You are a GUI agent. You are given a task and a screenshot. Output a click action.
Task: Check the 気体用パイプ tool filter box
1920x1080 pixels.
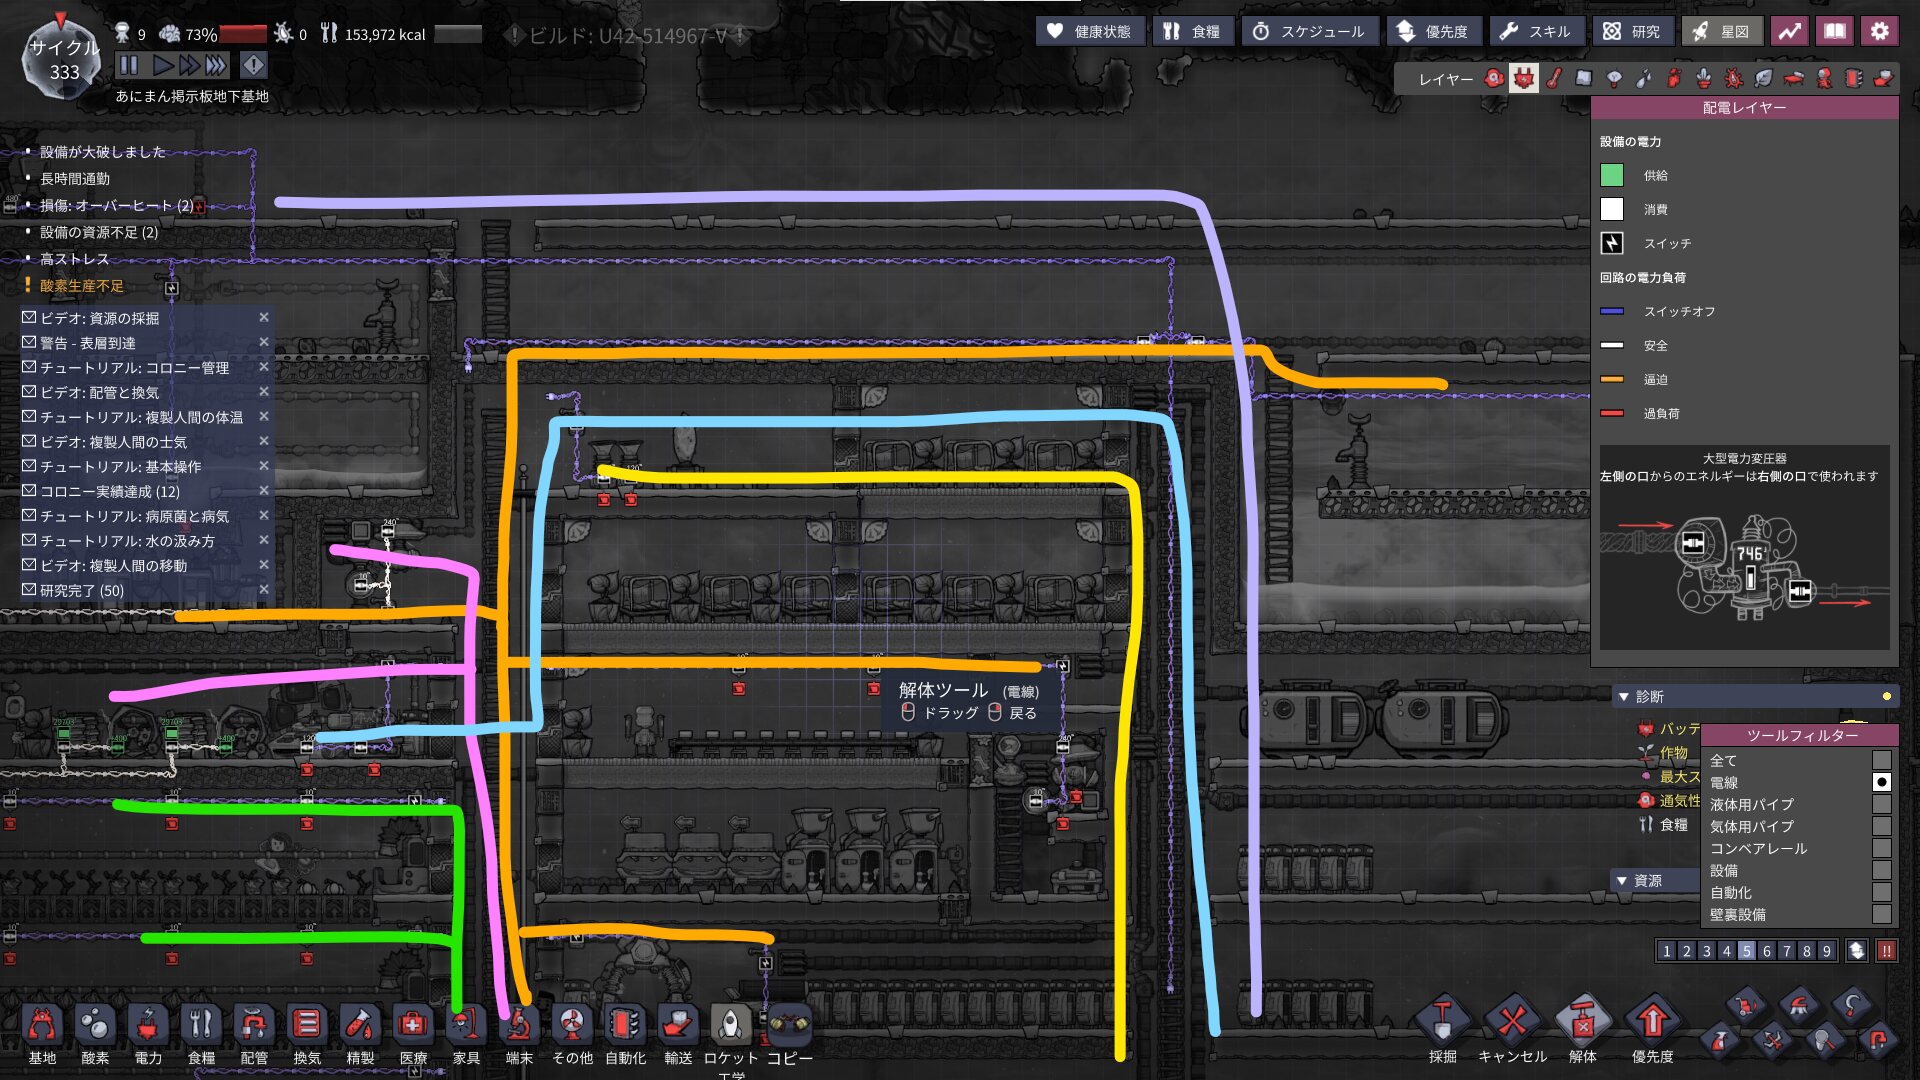pos(1882,826)
